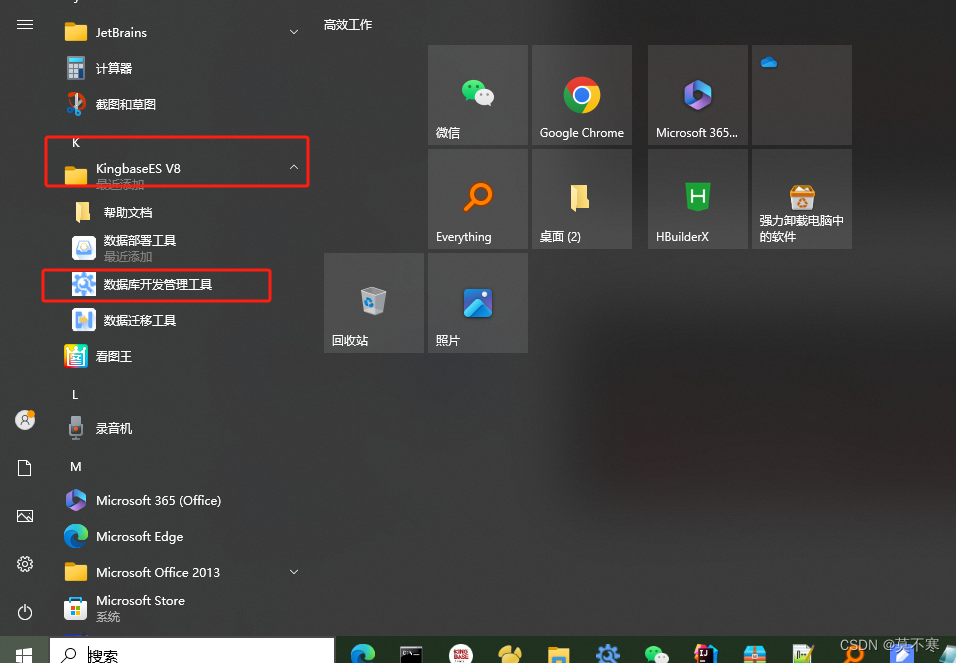Expand the Start menu hamburger button
Viewport: 956px width, 663px height.
pyautogui.click(x=25, y=24)
